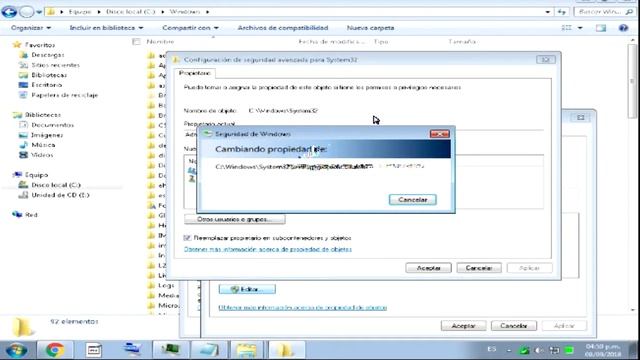The height and width of the screenshot is (360, 640).
Task: Open the Organizar menu
Action: (x=31, y=28)
